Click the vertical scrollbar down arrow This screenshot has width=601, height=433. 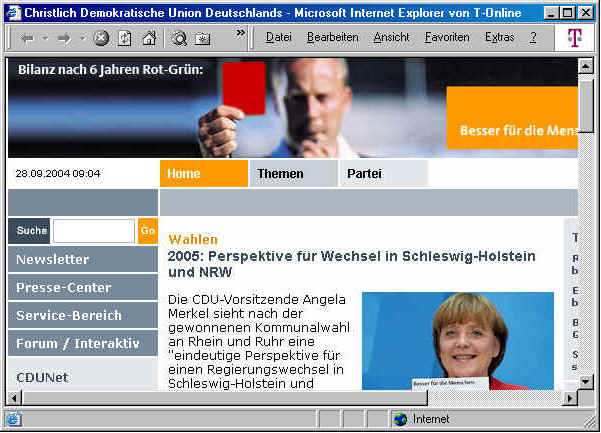(585, 381)
